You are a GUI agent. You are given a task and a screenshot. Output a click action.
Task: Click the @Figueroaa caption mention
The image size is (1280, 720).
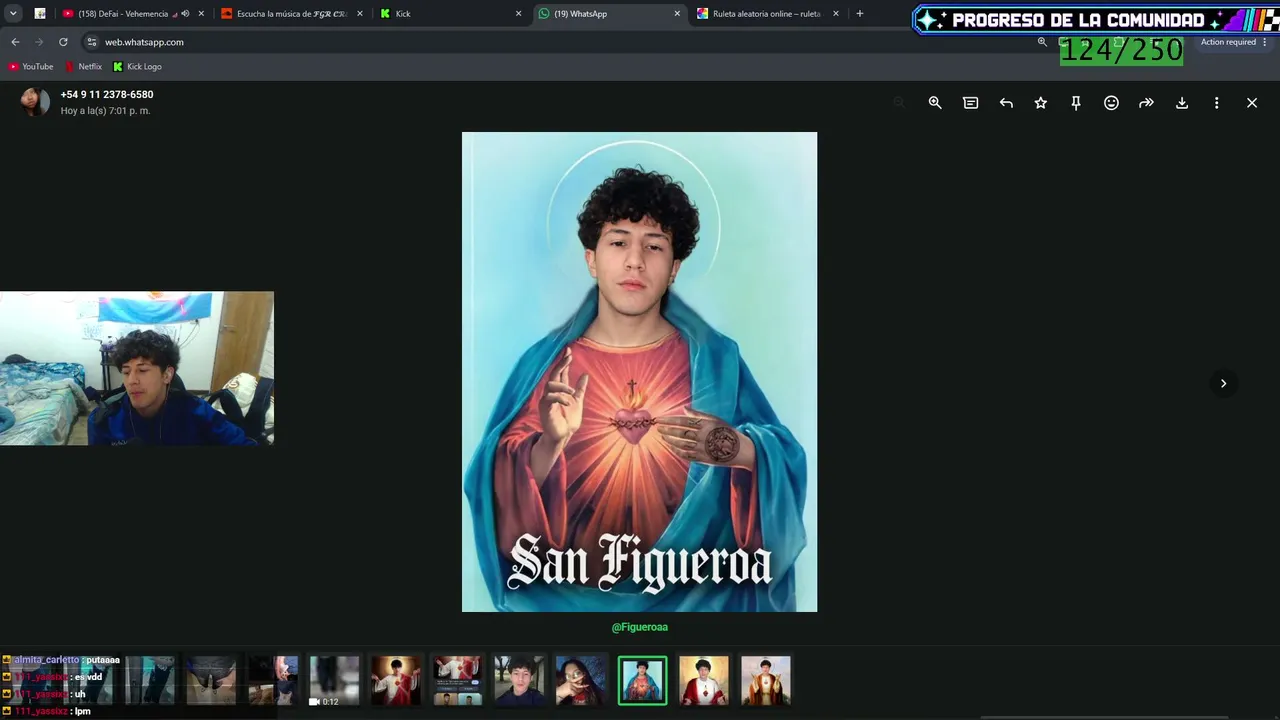(x=640, y=627)
